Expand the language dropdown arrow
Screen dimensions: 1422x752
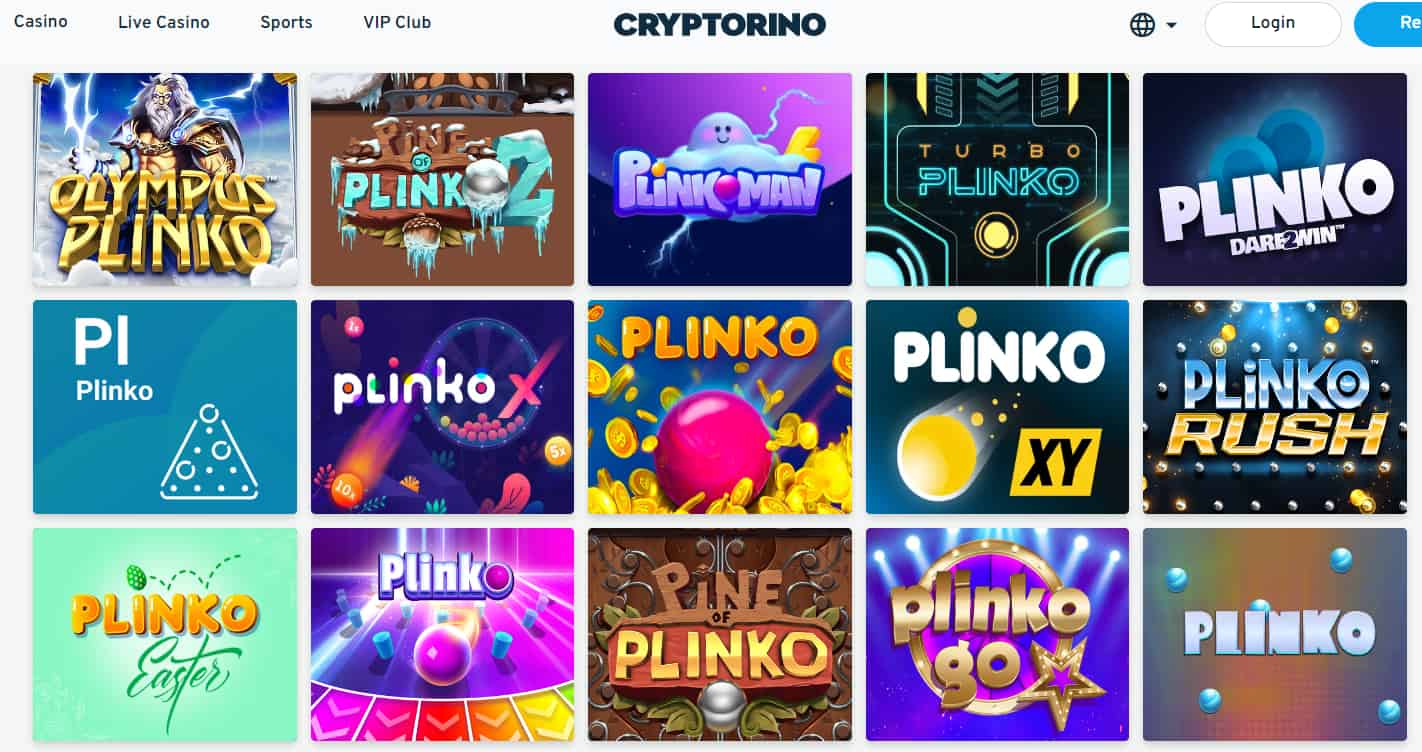pyautogui.click(x=1171, y=26)
